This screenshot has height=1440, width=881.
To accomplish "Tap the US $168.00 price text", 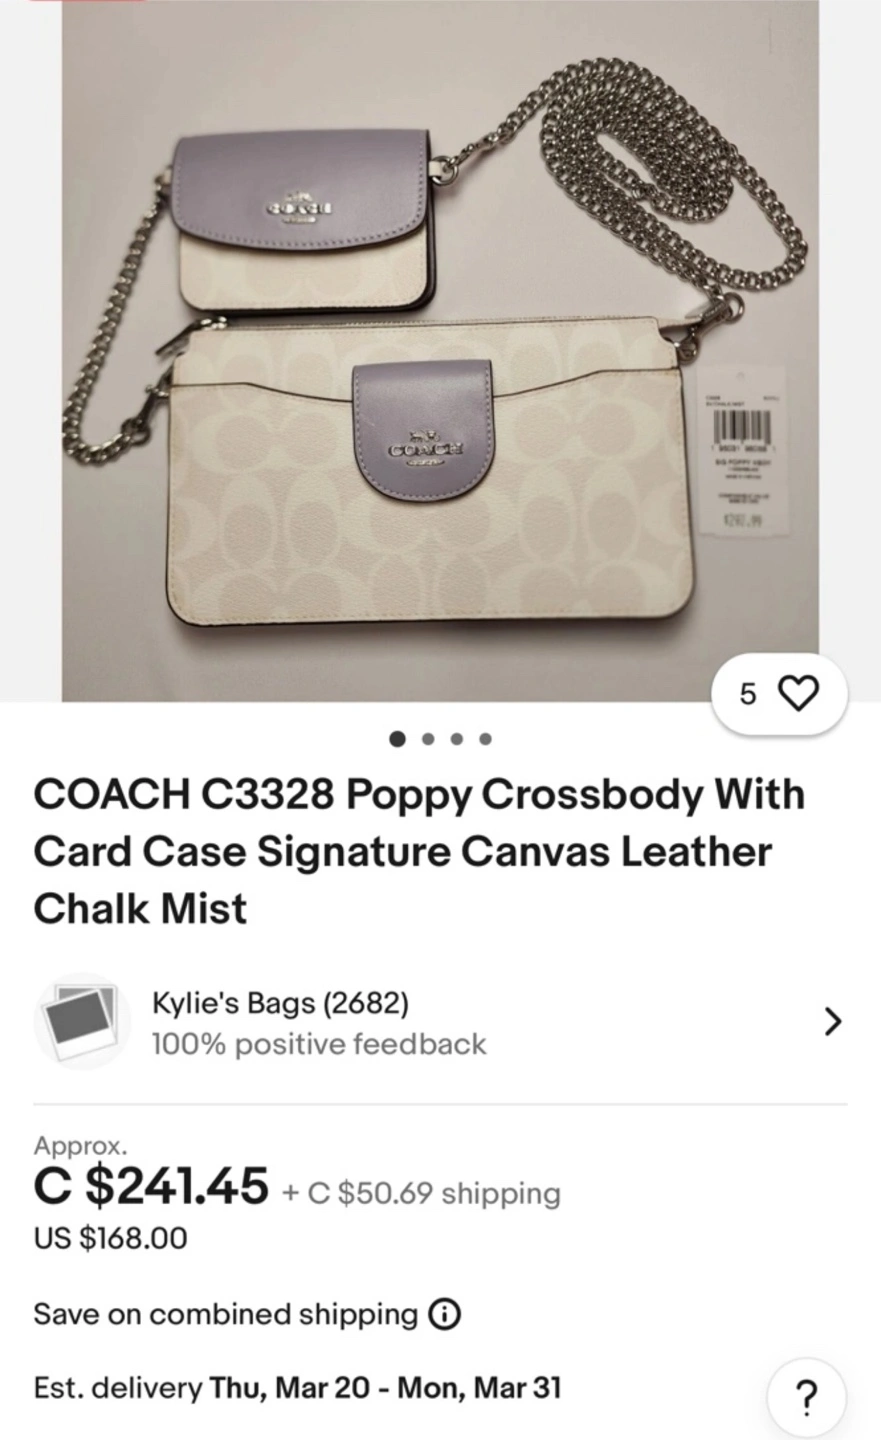I will 111,1239.
